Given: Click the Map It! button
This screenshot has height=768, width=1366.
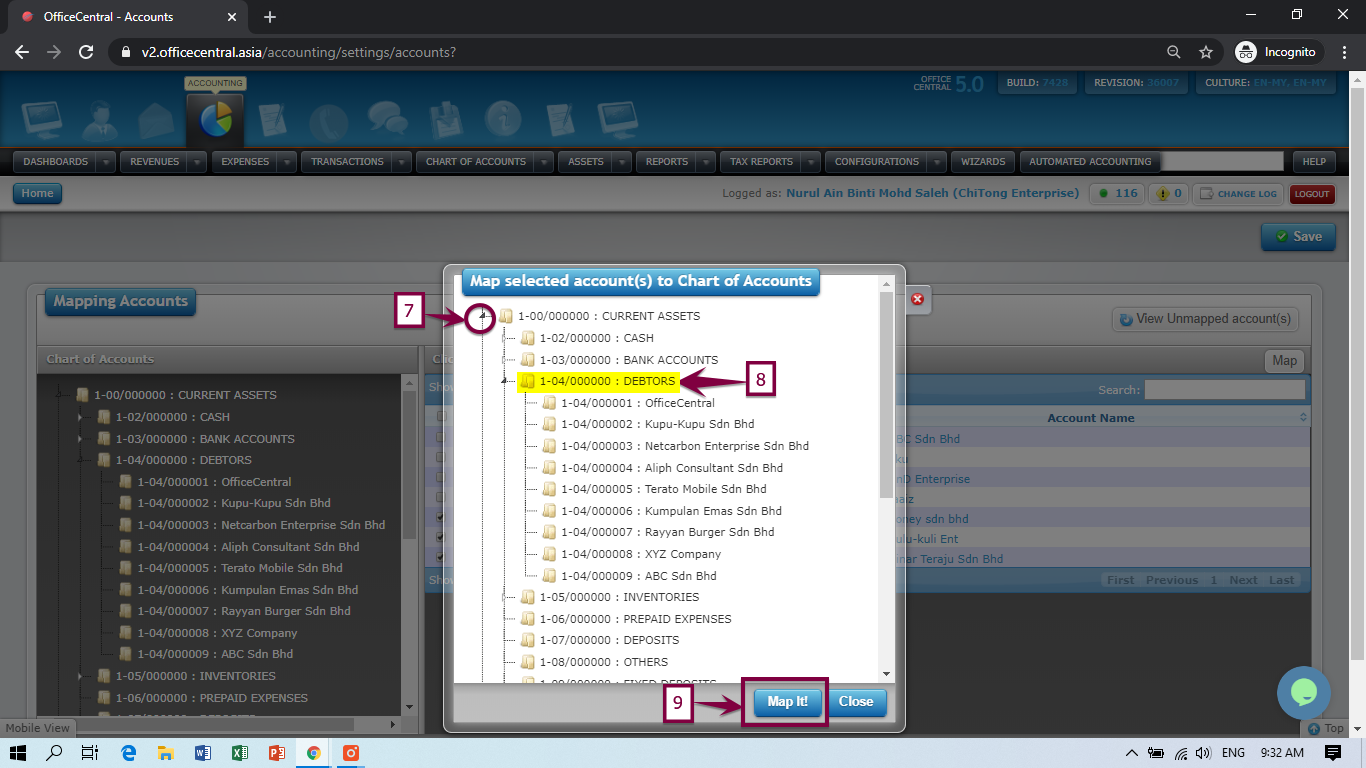Looking at the screenshot, I should pos(787,702).
